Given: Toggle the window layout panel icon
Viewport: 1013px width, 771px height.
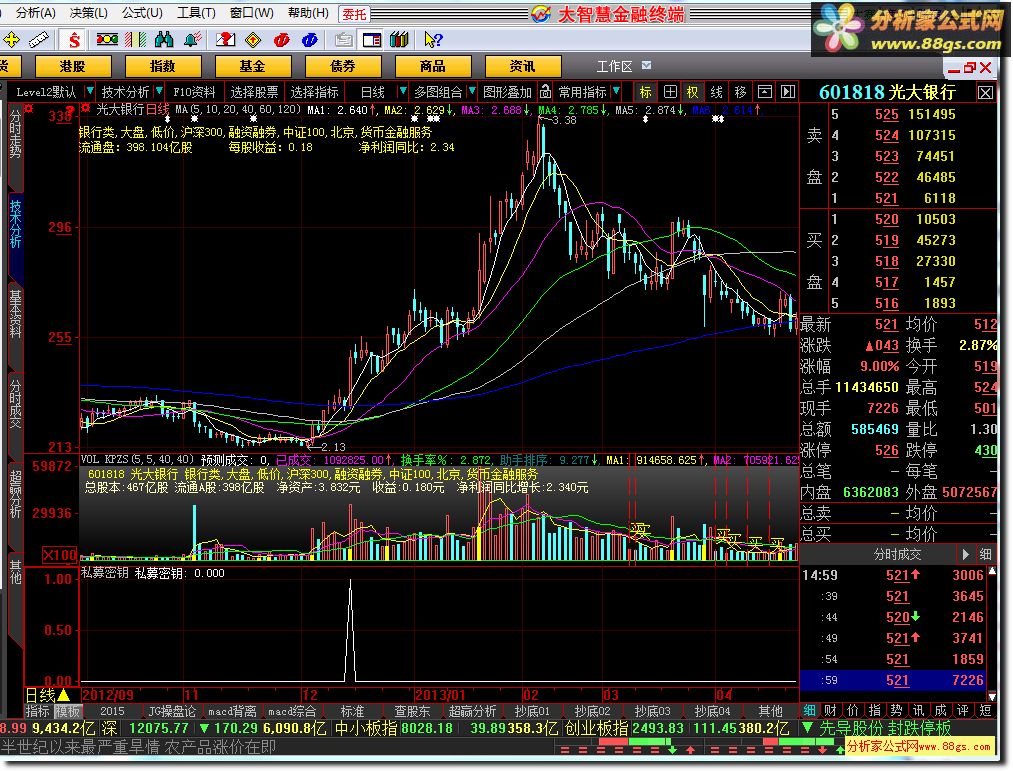Looking at the screenshot, I should [371, 40].
